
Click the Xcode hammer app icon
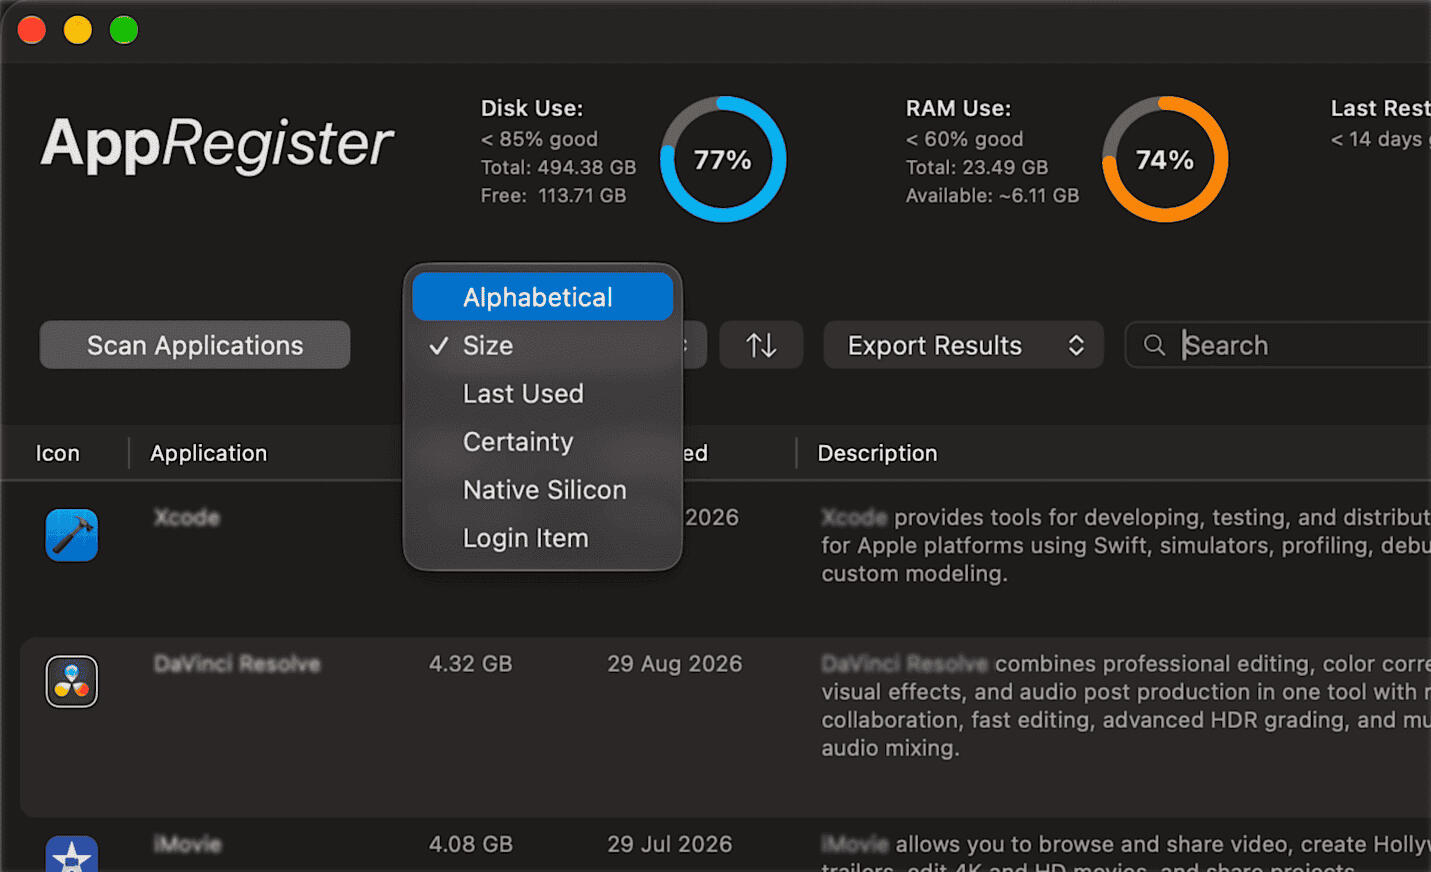click(x=72, y=535)
